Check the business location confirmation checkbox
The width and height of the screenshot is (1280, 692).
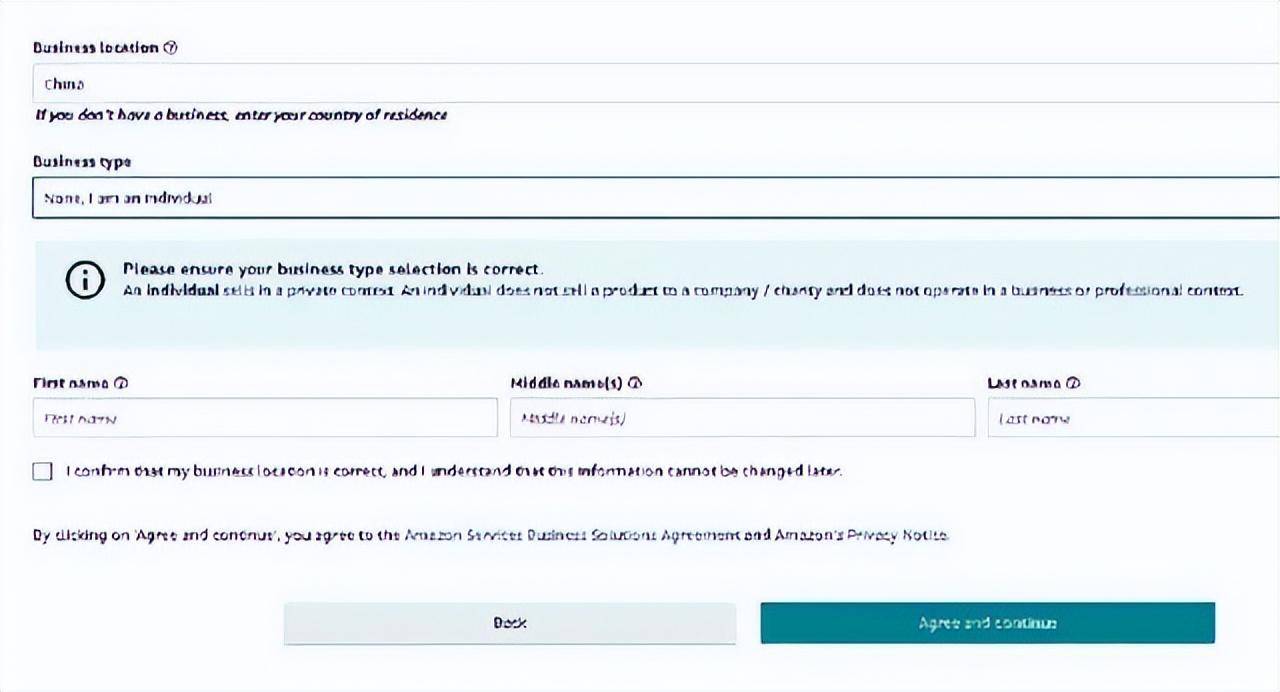click(42, 471)
